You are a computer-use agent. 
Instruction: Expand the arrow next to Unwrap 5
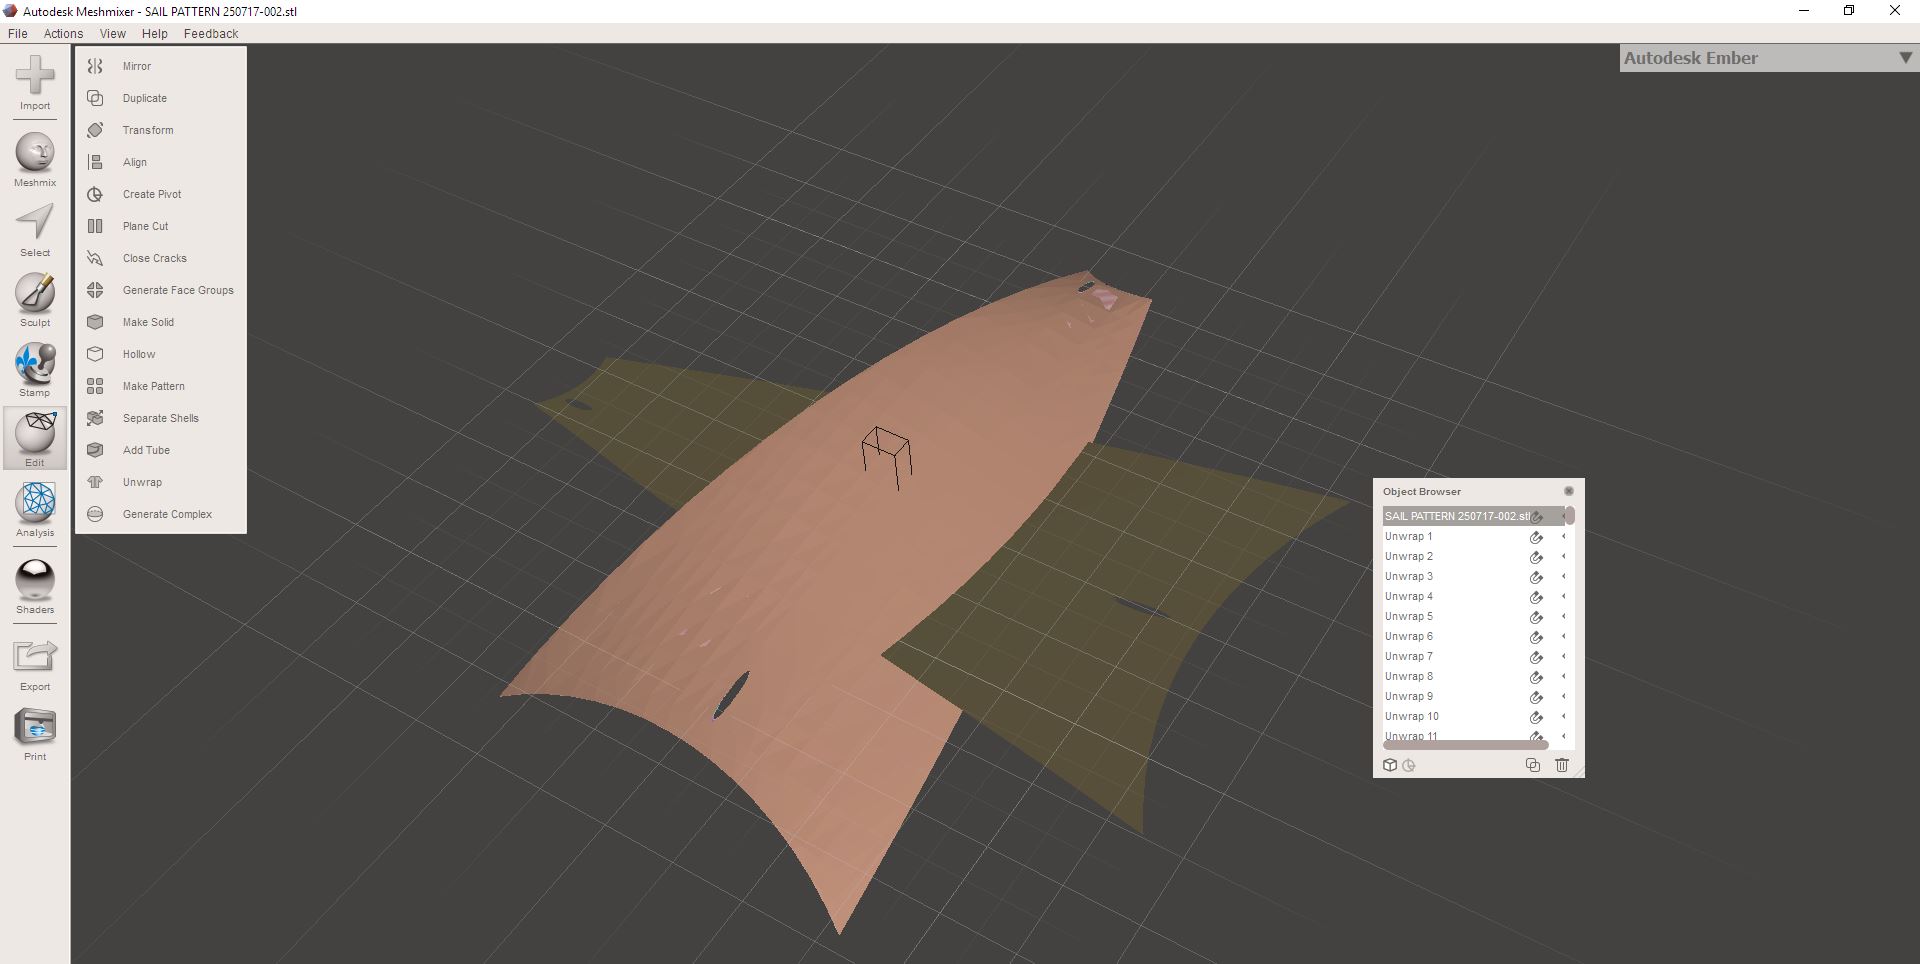coord(1562,617)
